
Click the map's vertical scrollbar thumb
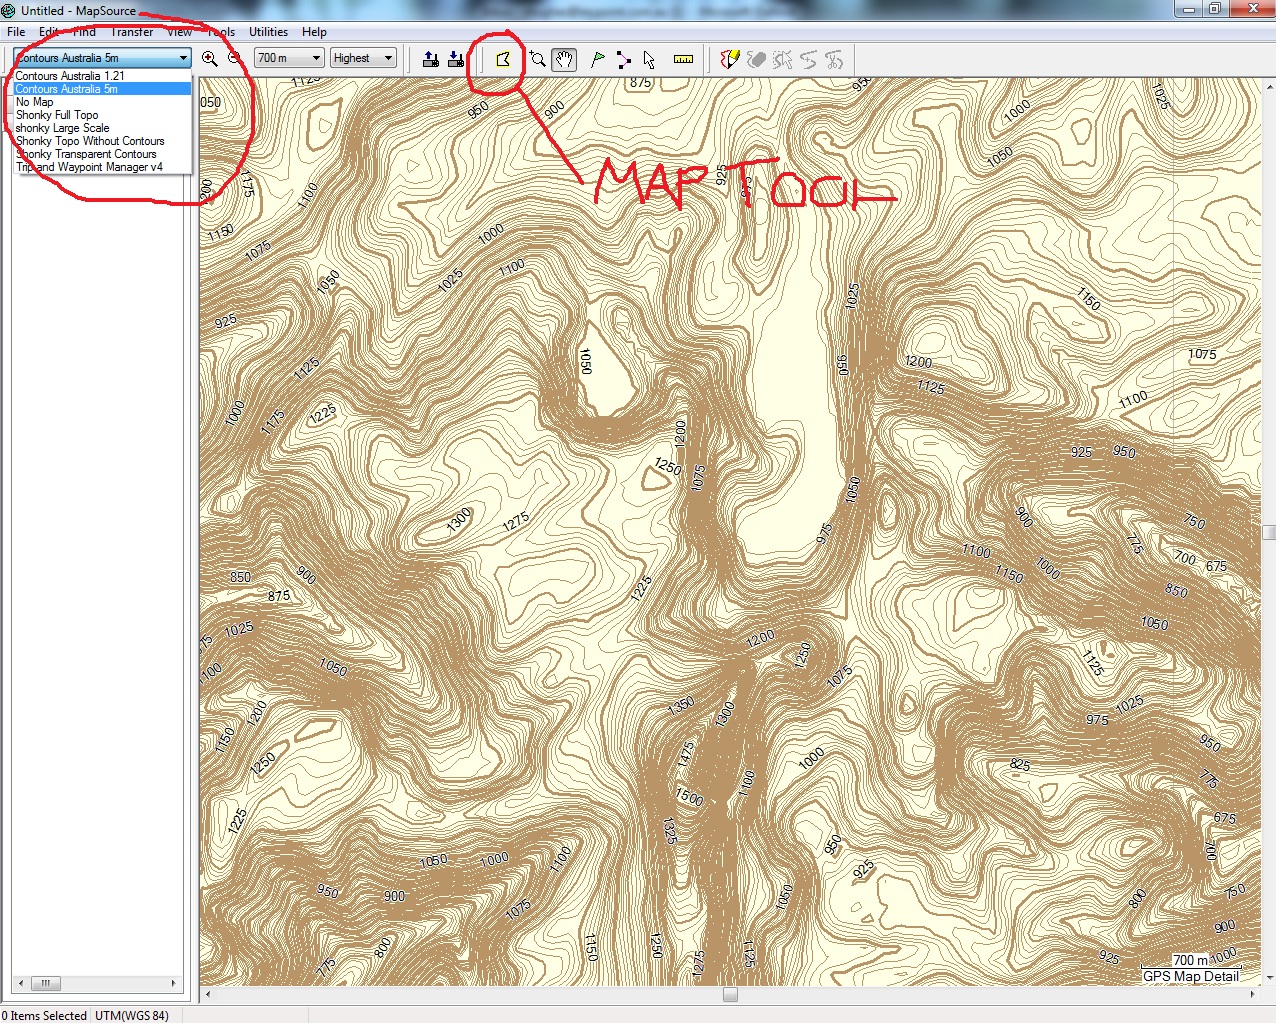coord(1269,532)
